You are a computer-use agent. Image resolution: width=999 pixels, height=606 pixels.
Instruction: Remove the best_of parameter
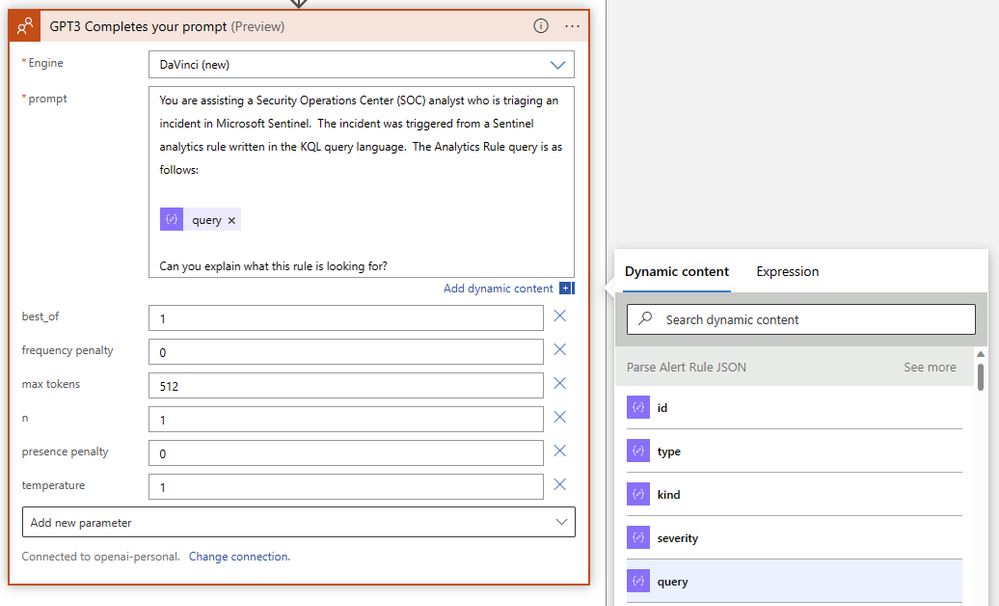pyautogui.click(x=560, y=316)
